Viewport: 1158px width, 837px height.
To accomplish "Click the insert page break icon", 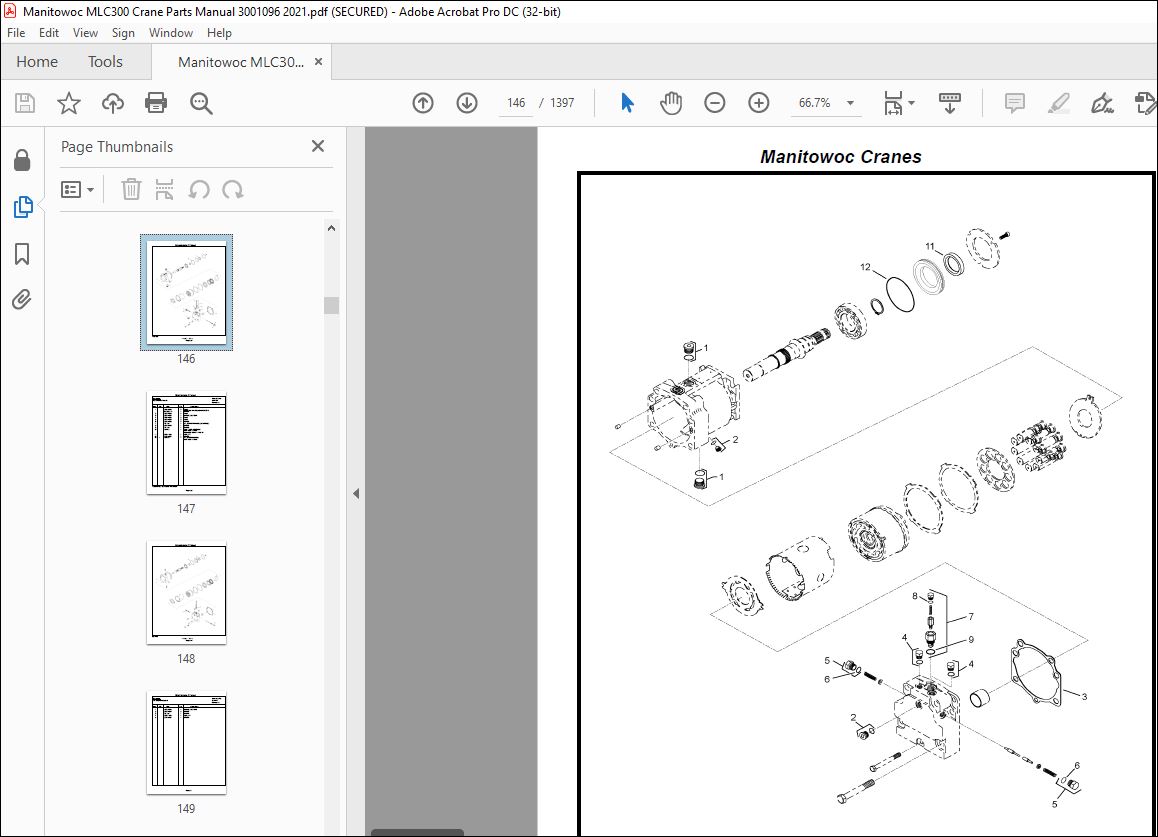I will 164,189.
